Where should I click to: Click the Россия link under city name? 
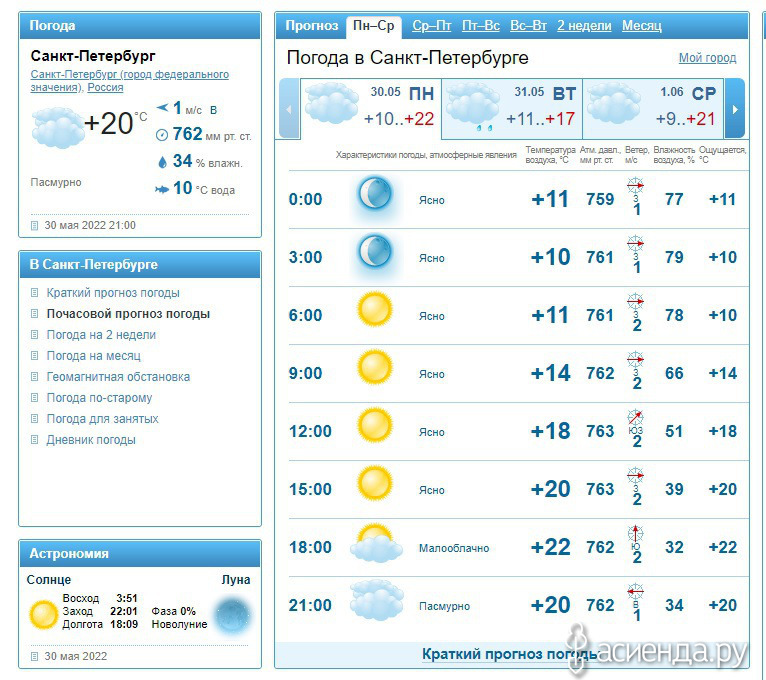pyautogui.click(x=105, y=87)
